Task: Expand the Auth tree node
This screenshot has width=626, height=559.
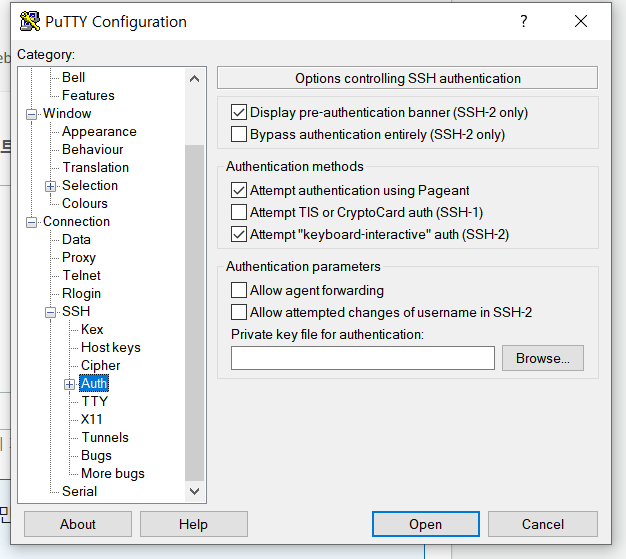Action: click(69, 384)
